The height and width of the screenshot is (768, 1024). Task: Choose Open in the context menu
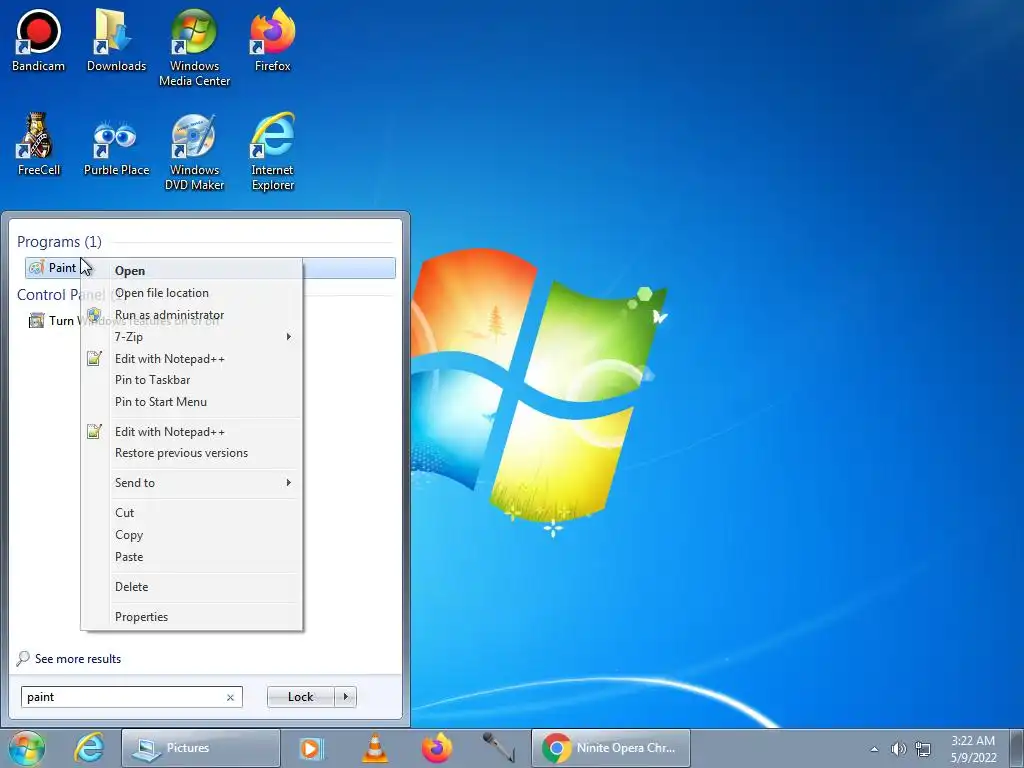pos(192,270)
